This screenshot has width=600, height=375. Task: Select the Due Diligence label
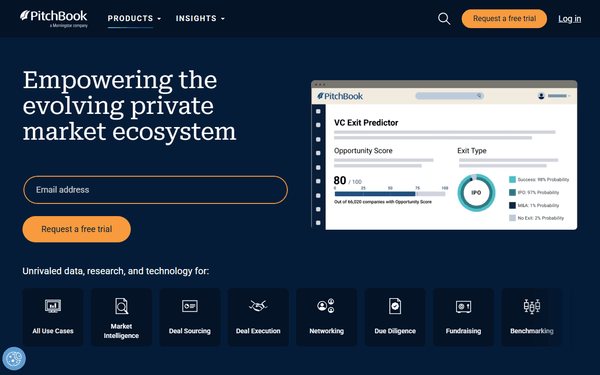[x=395, y=331]
